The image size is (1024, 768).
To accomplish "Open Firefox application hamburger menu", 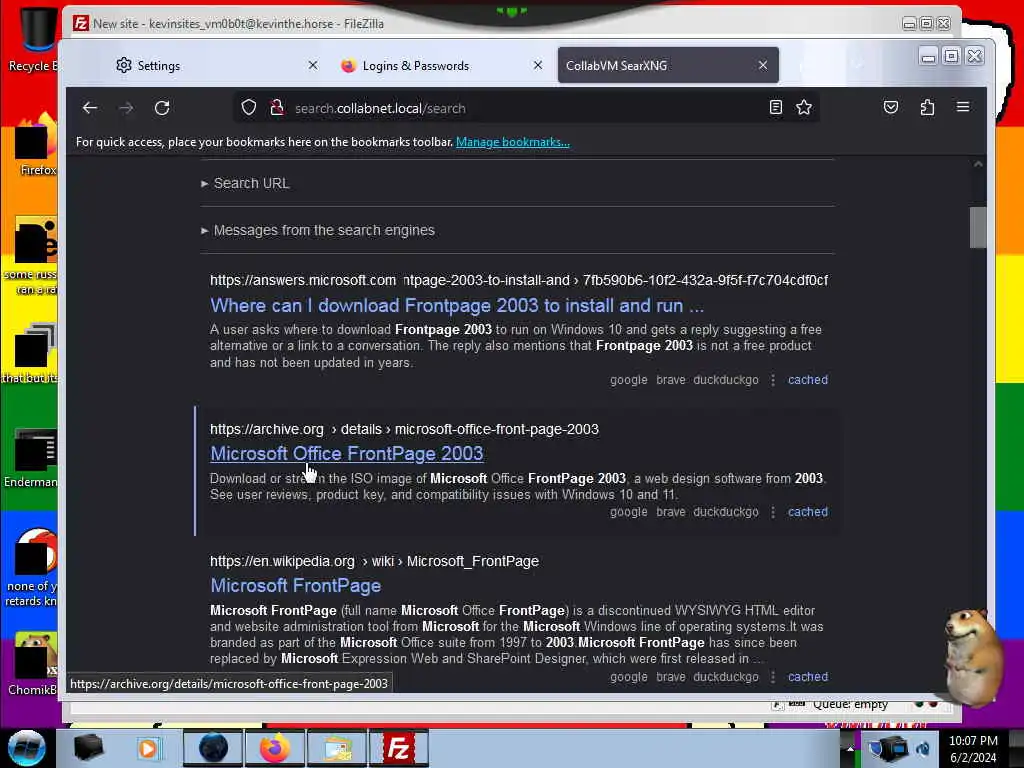I will point(963,107).
